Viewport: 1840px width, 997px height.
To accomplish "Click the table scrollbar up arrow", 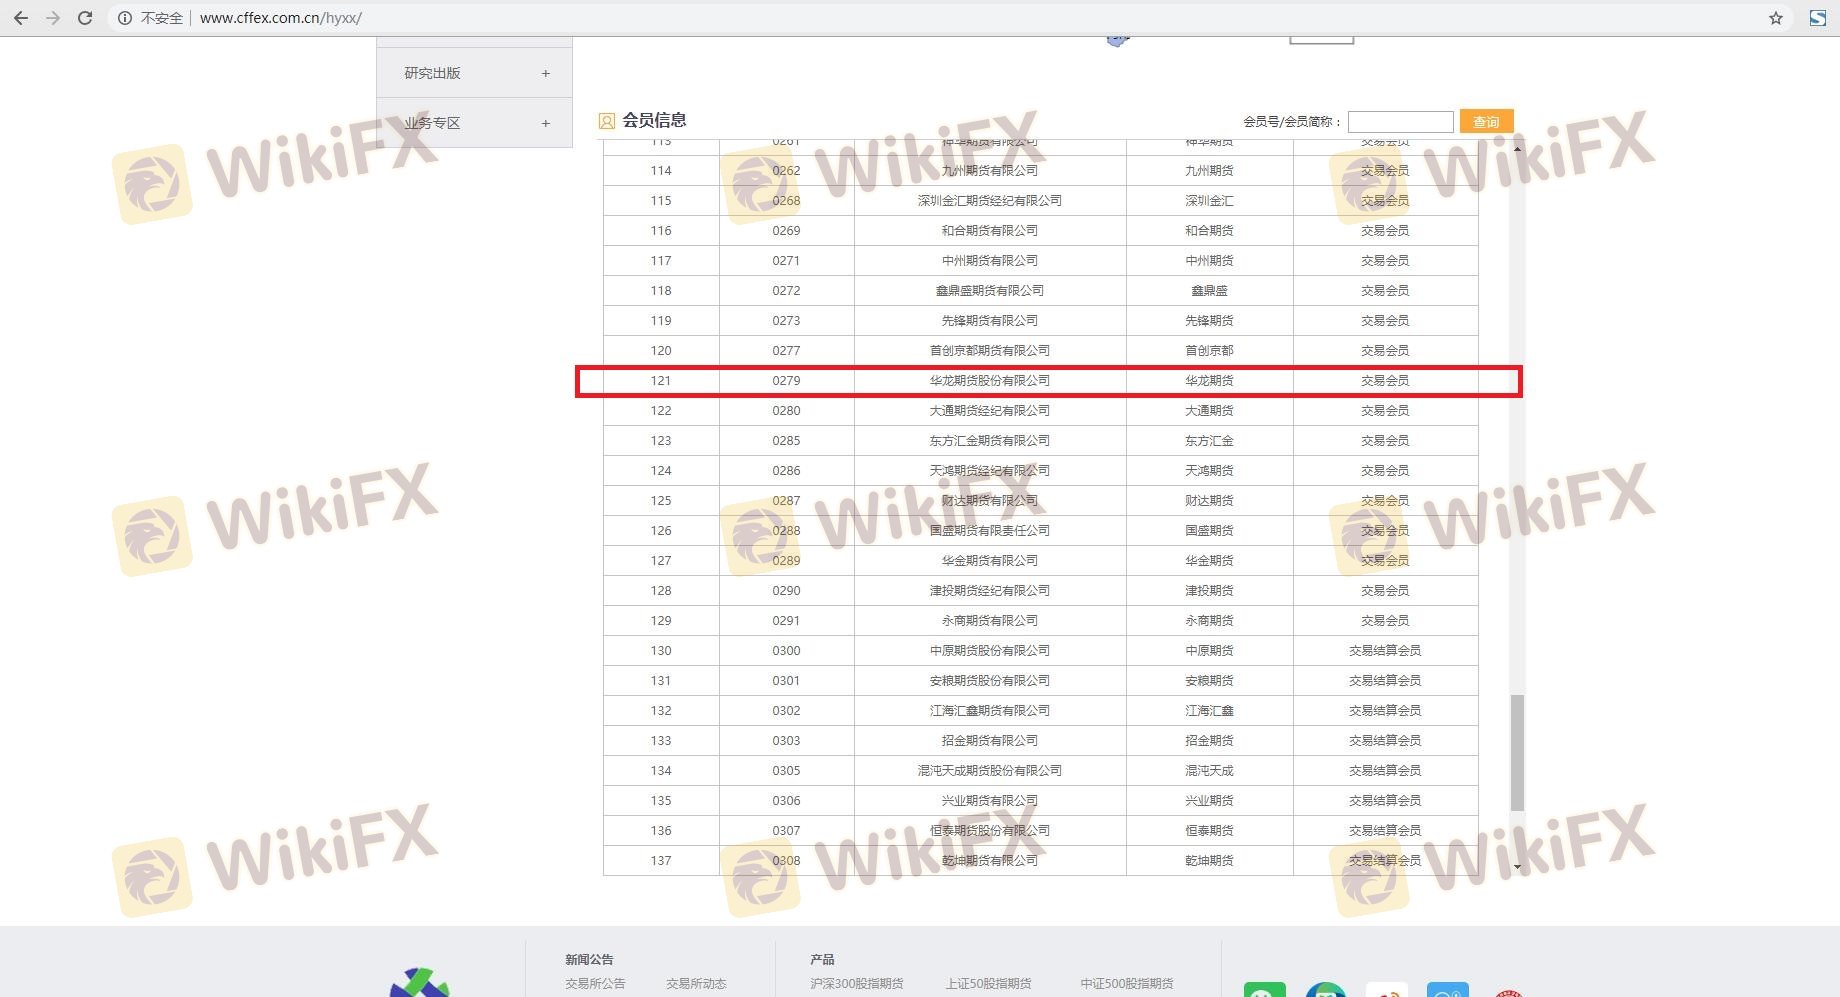I will [x=1517, y=148].
